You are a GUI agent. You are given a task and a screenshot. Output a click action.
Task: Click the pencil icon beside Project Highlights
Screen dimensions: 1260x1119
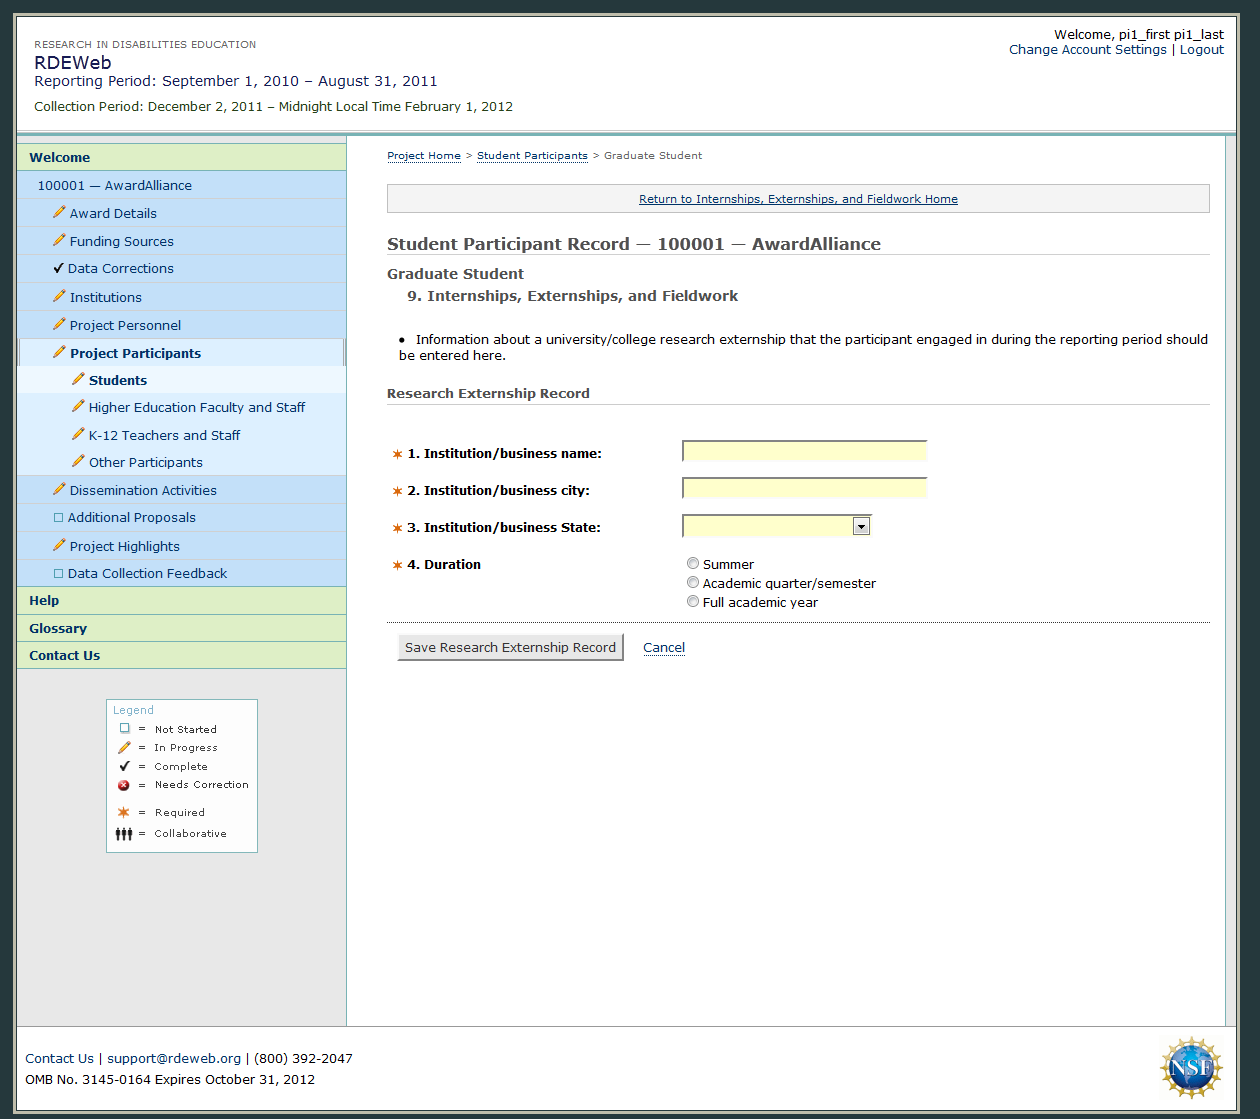click(59, 546)
